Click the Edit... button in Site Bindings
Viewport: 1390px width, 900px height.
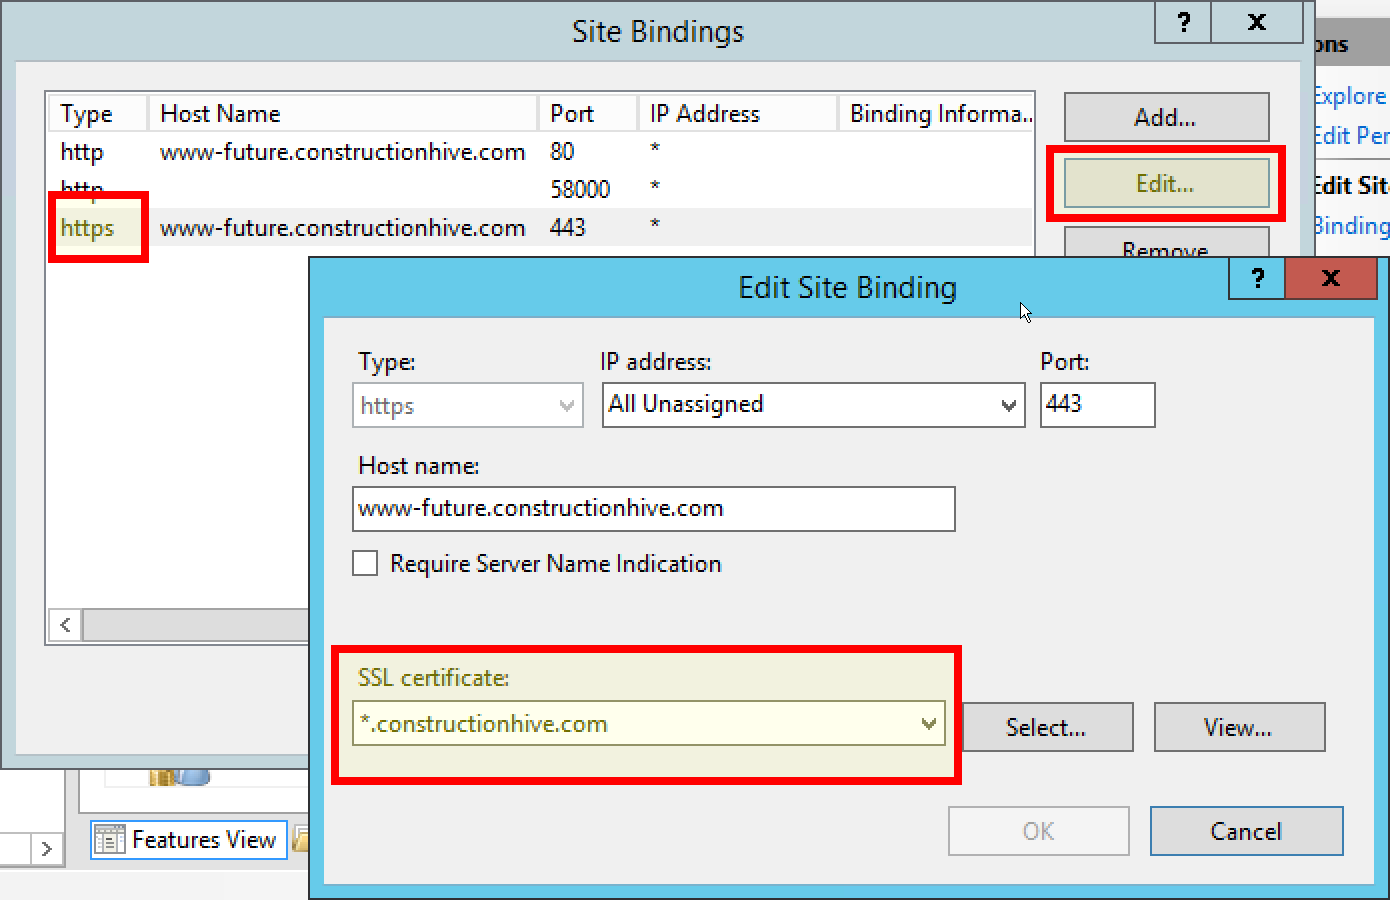coord(1166,184)
